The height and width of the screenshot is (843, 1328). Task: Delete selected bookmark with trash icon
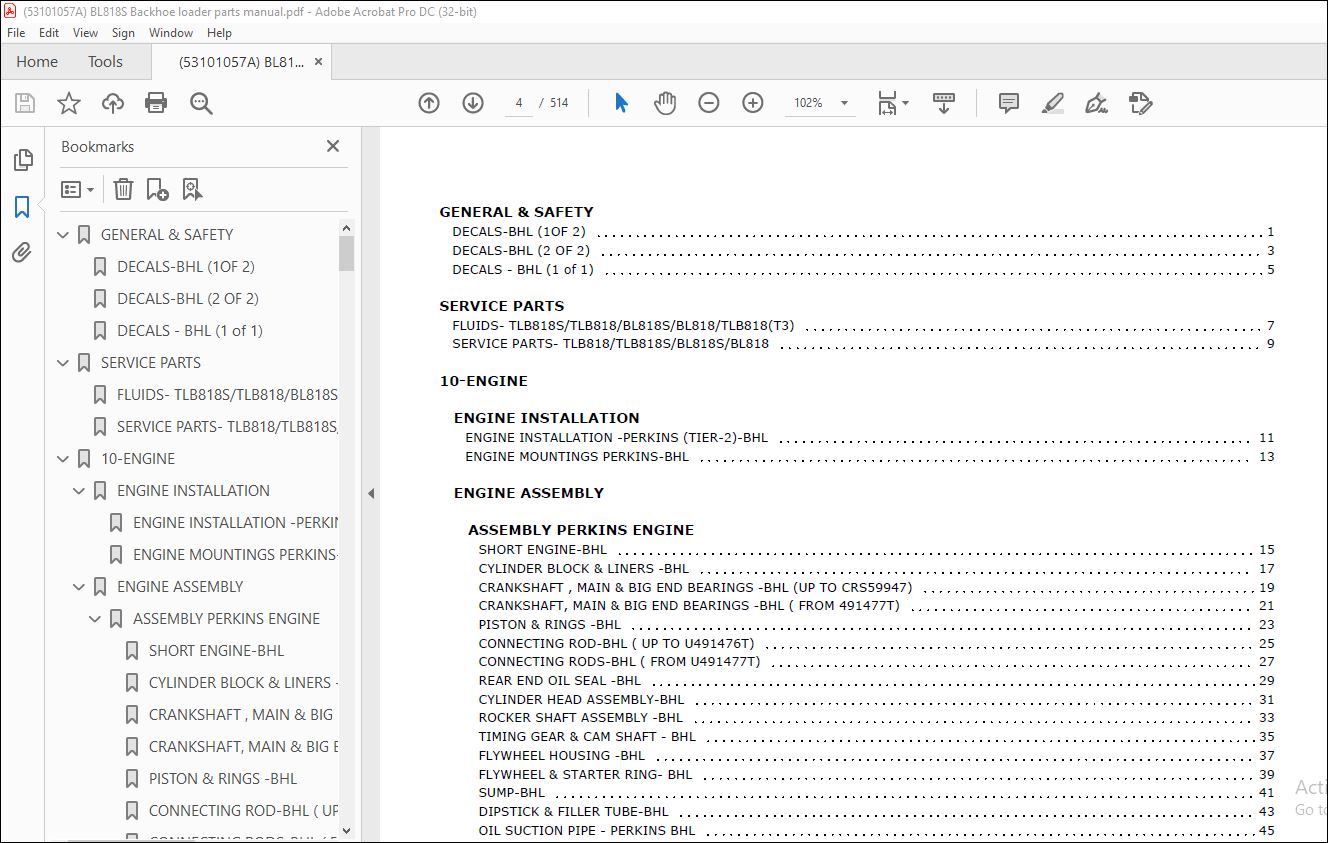tap(123, 189)
